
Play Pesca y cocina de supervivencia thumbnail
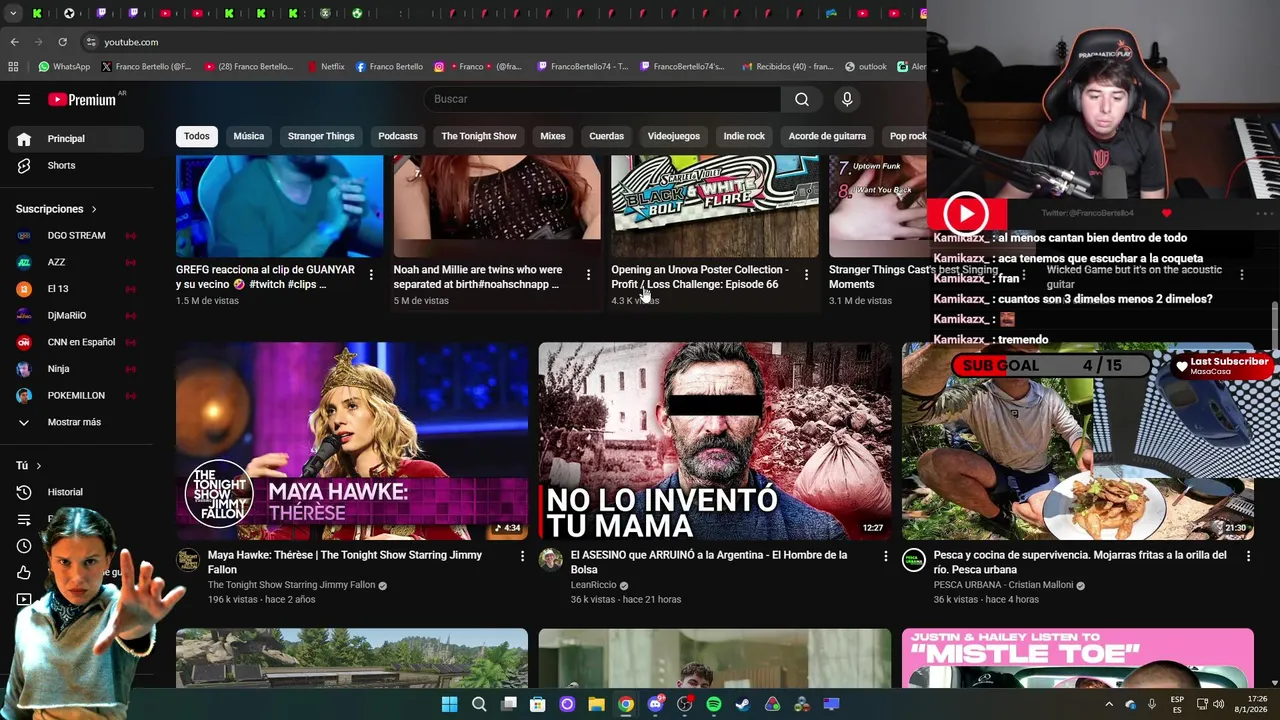pyautogui.click(x=1078, y=441)
